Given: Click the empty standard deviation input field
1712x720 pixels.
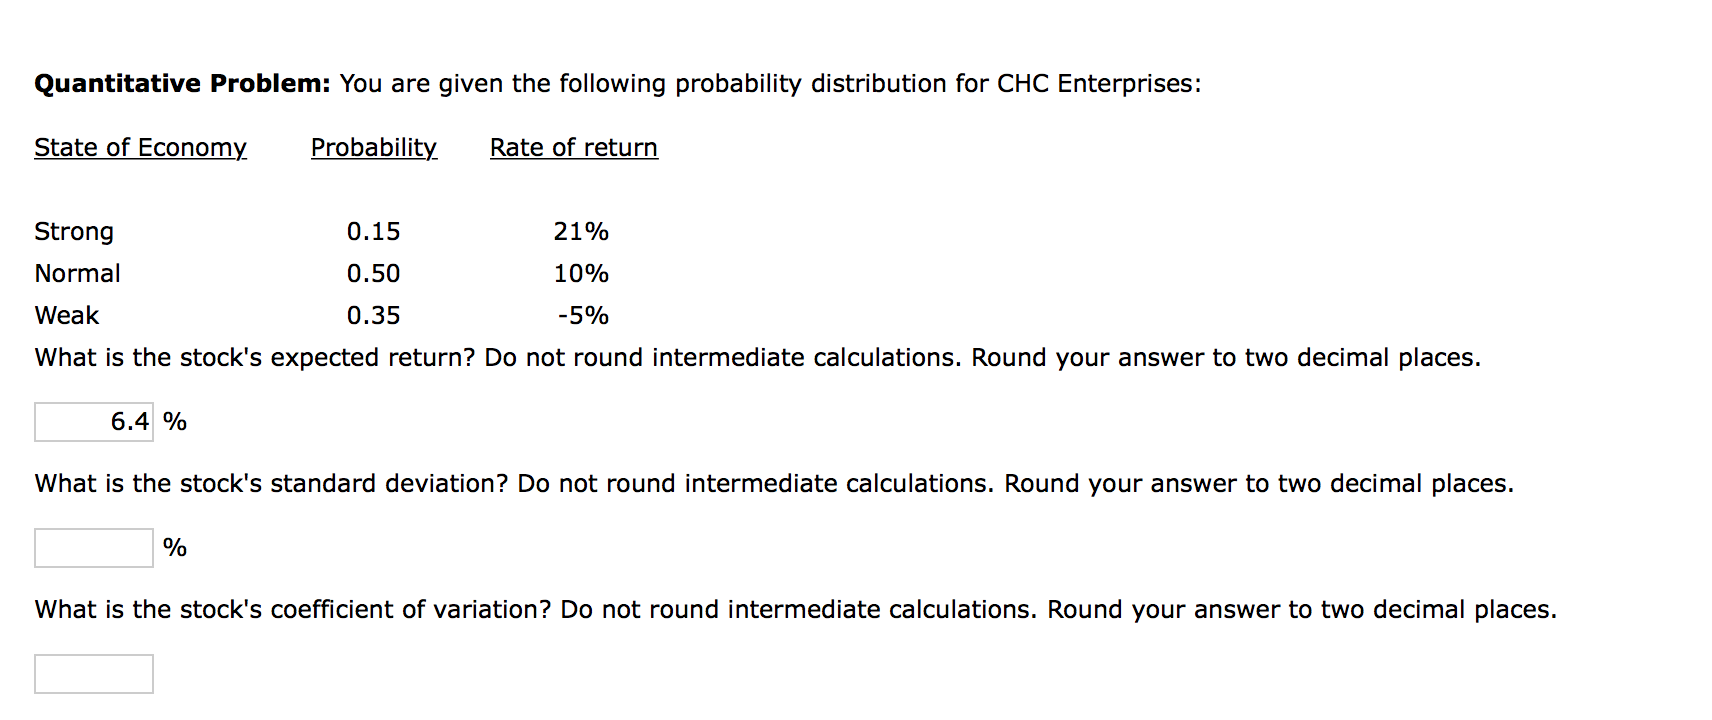Looking at the screenshot, I should pos(92,547).
